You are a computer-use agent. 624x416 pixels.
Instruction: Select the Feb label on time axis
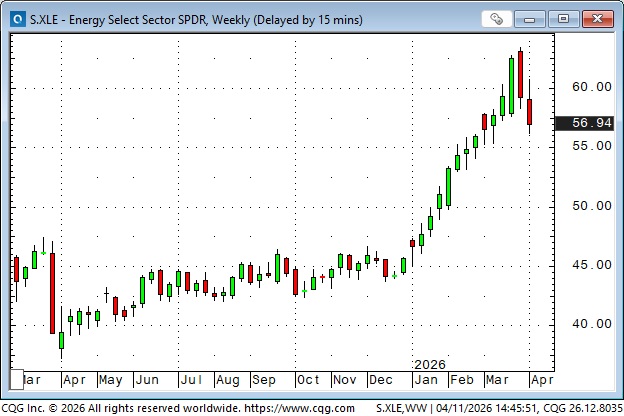click(461, 380)
